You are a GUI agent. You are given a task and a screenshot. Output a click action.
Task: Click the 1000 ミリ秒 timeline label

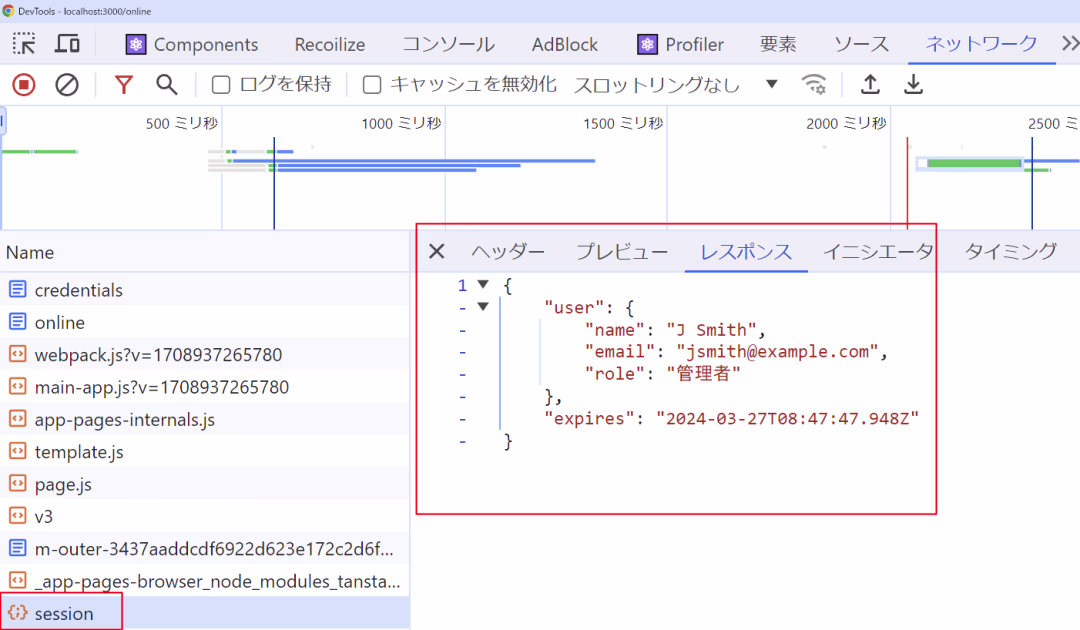[x=401, y=123]
